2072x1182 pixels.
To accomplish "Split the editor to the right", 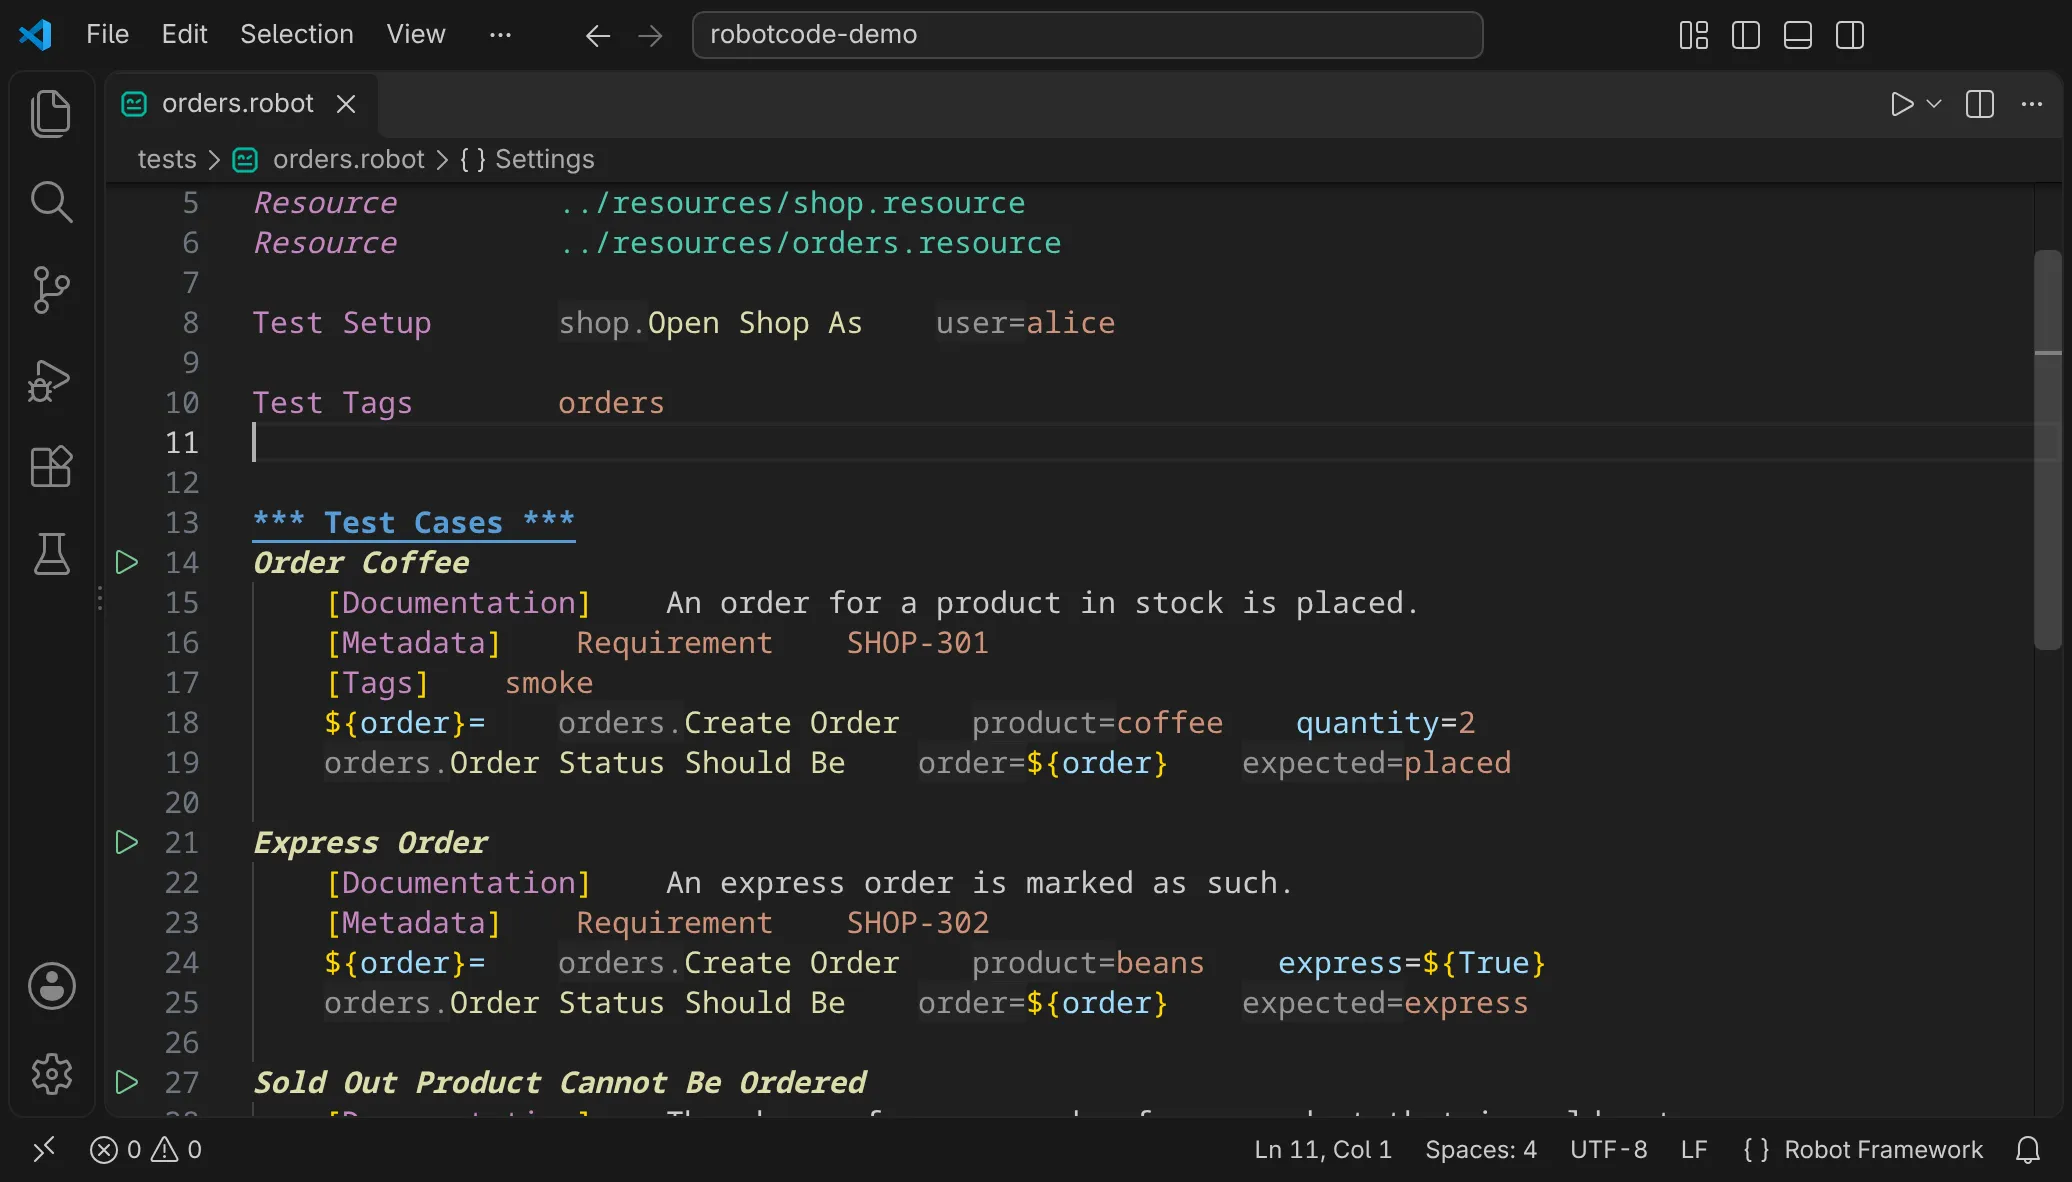I will click(1980, 104).
